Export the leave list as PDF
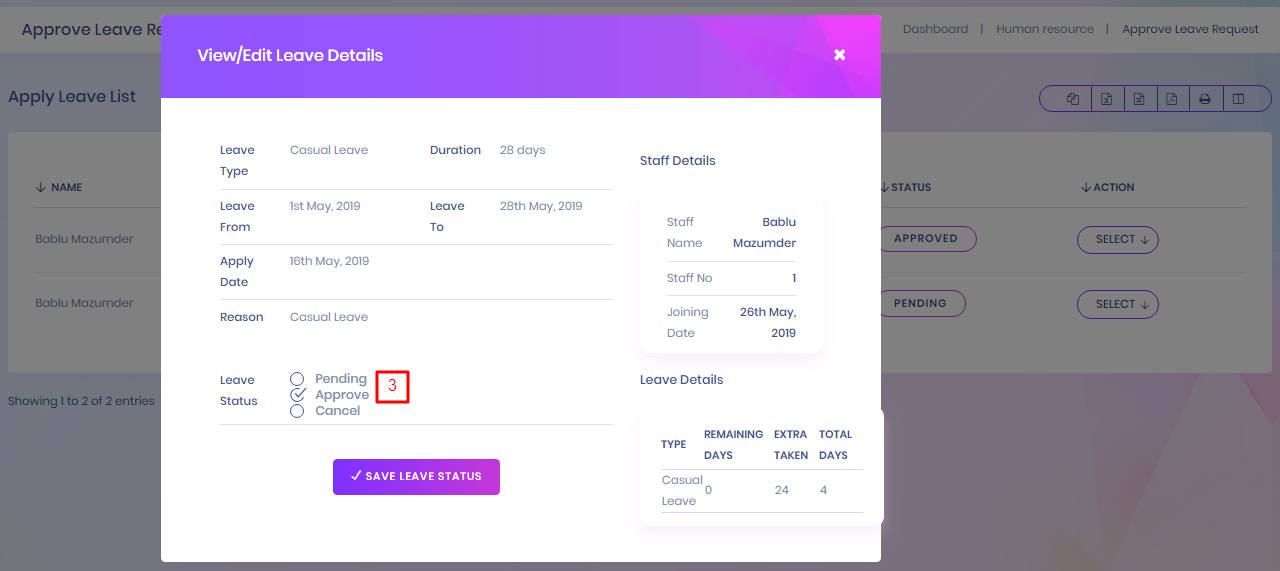The height and width of the screenshot is (571, 1280). click(1172, 99)
